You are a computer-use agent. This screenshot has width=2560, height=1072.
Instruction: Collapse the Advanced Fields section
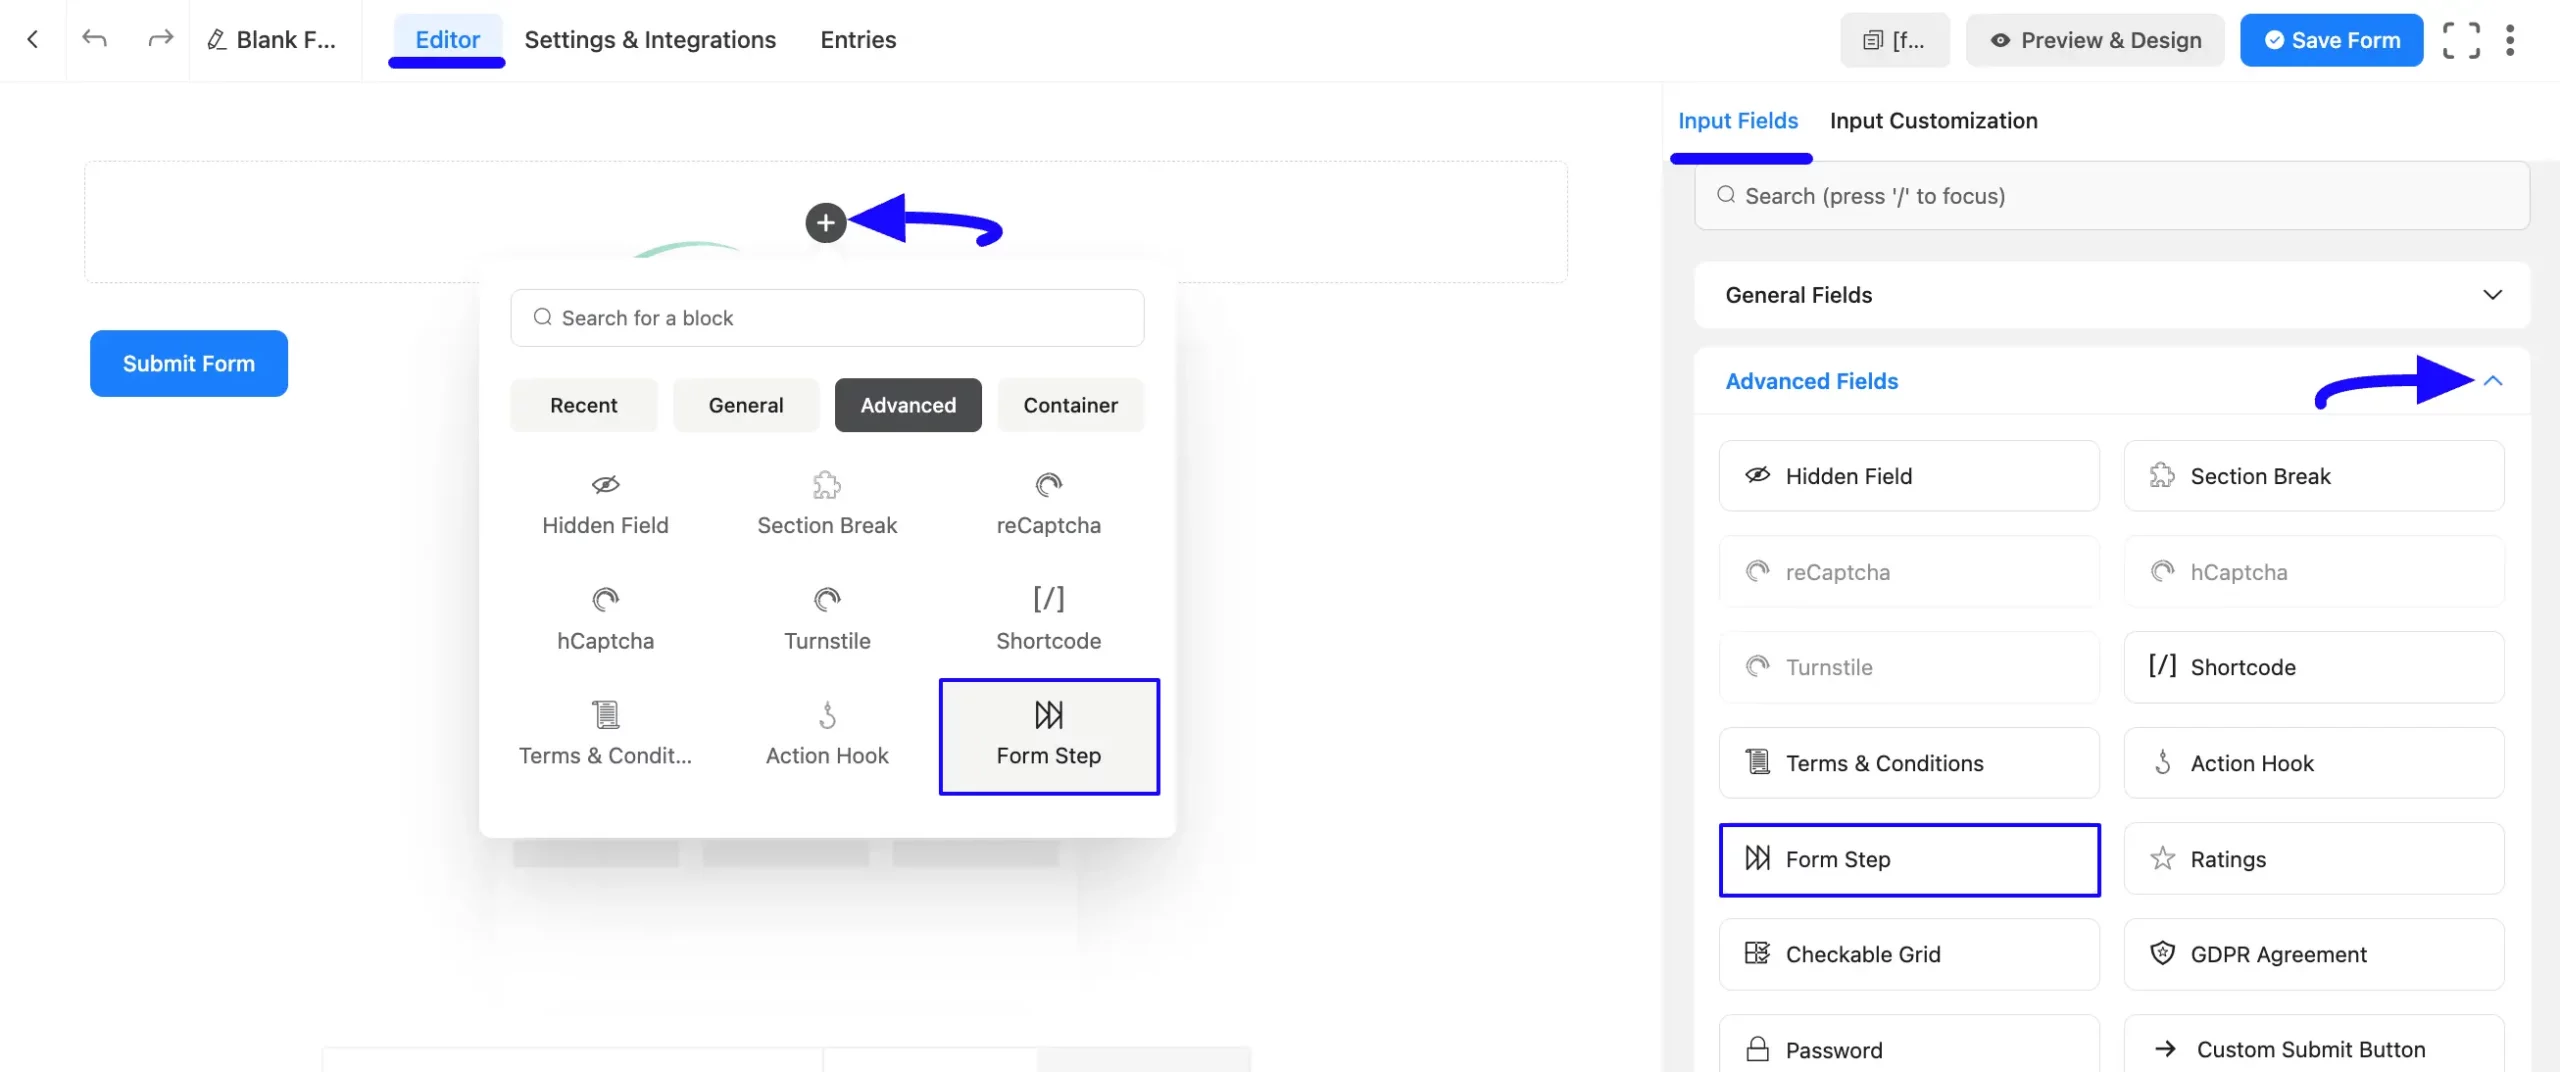point(2493,381)
